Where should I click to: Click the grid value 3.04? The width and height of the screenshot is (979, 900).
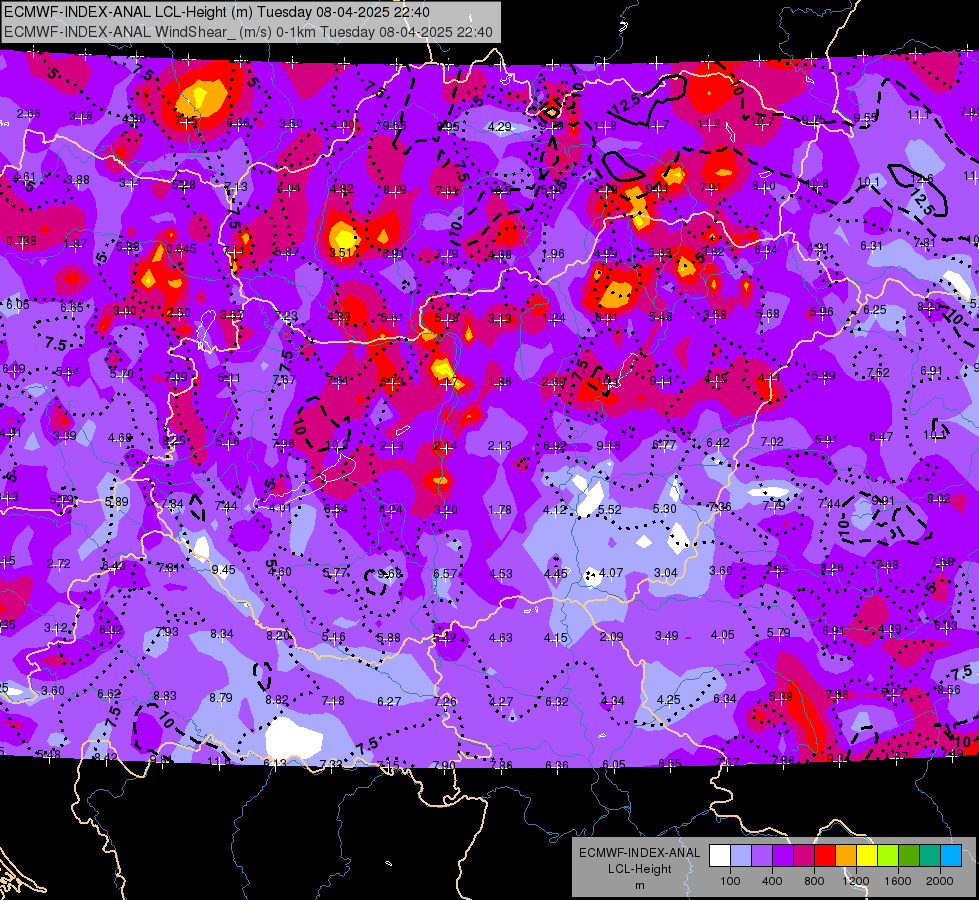tap(666, 573)
